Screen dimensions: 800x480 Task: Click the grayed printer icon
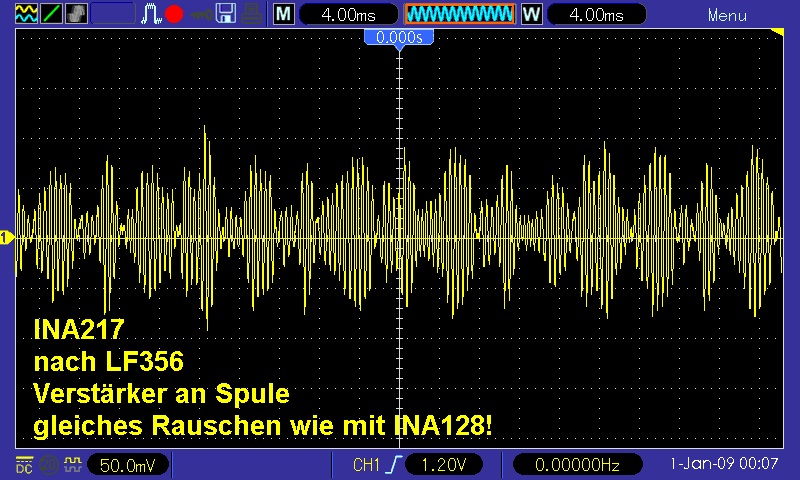click(x=252, y=14)
